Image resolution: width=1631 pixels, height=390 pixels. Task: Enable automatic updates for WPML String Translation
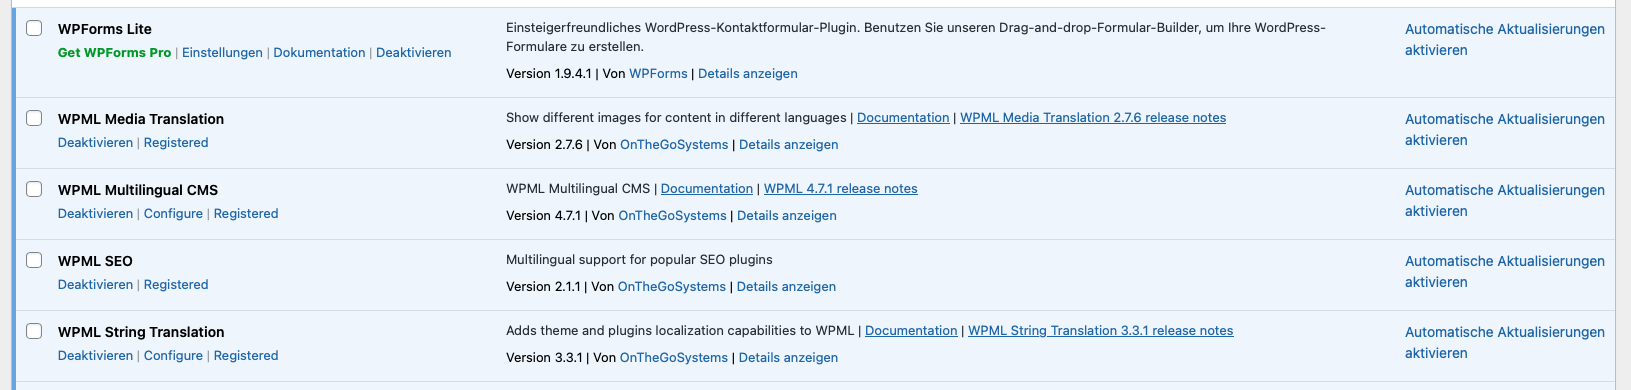tap(1504, 342)
